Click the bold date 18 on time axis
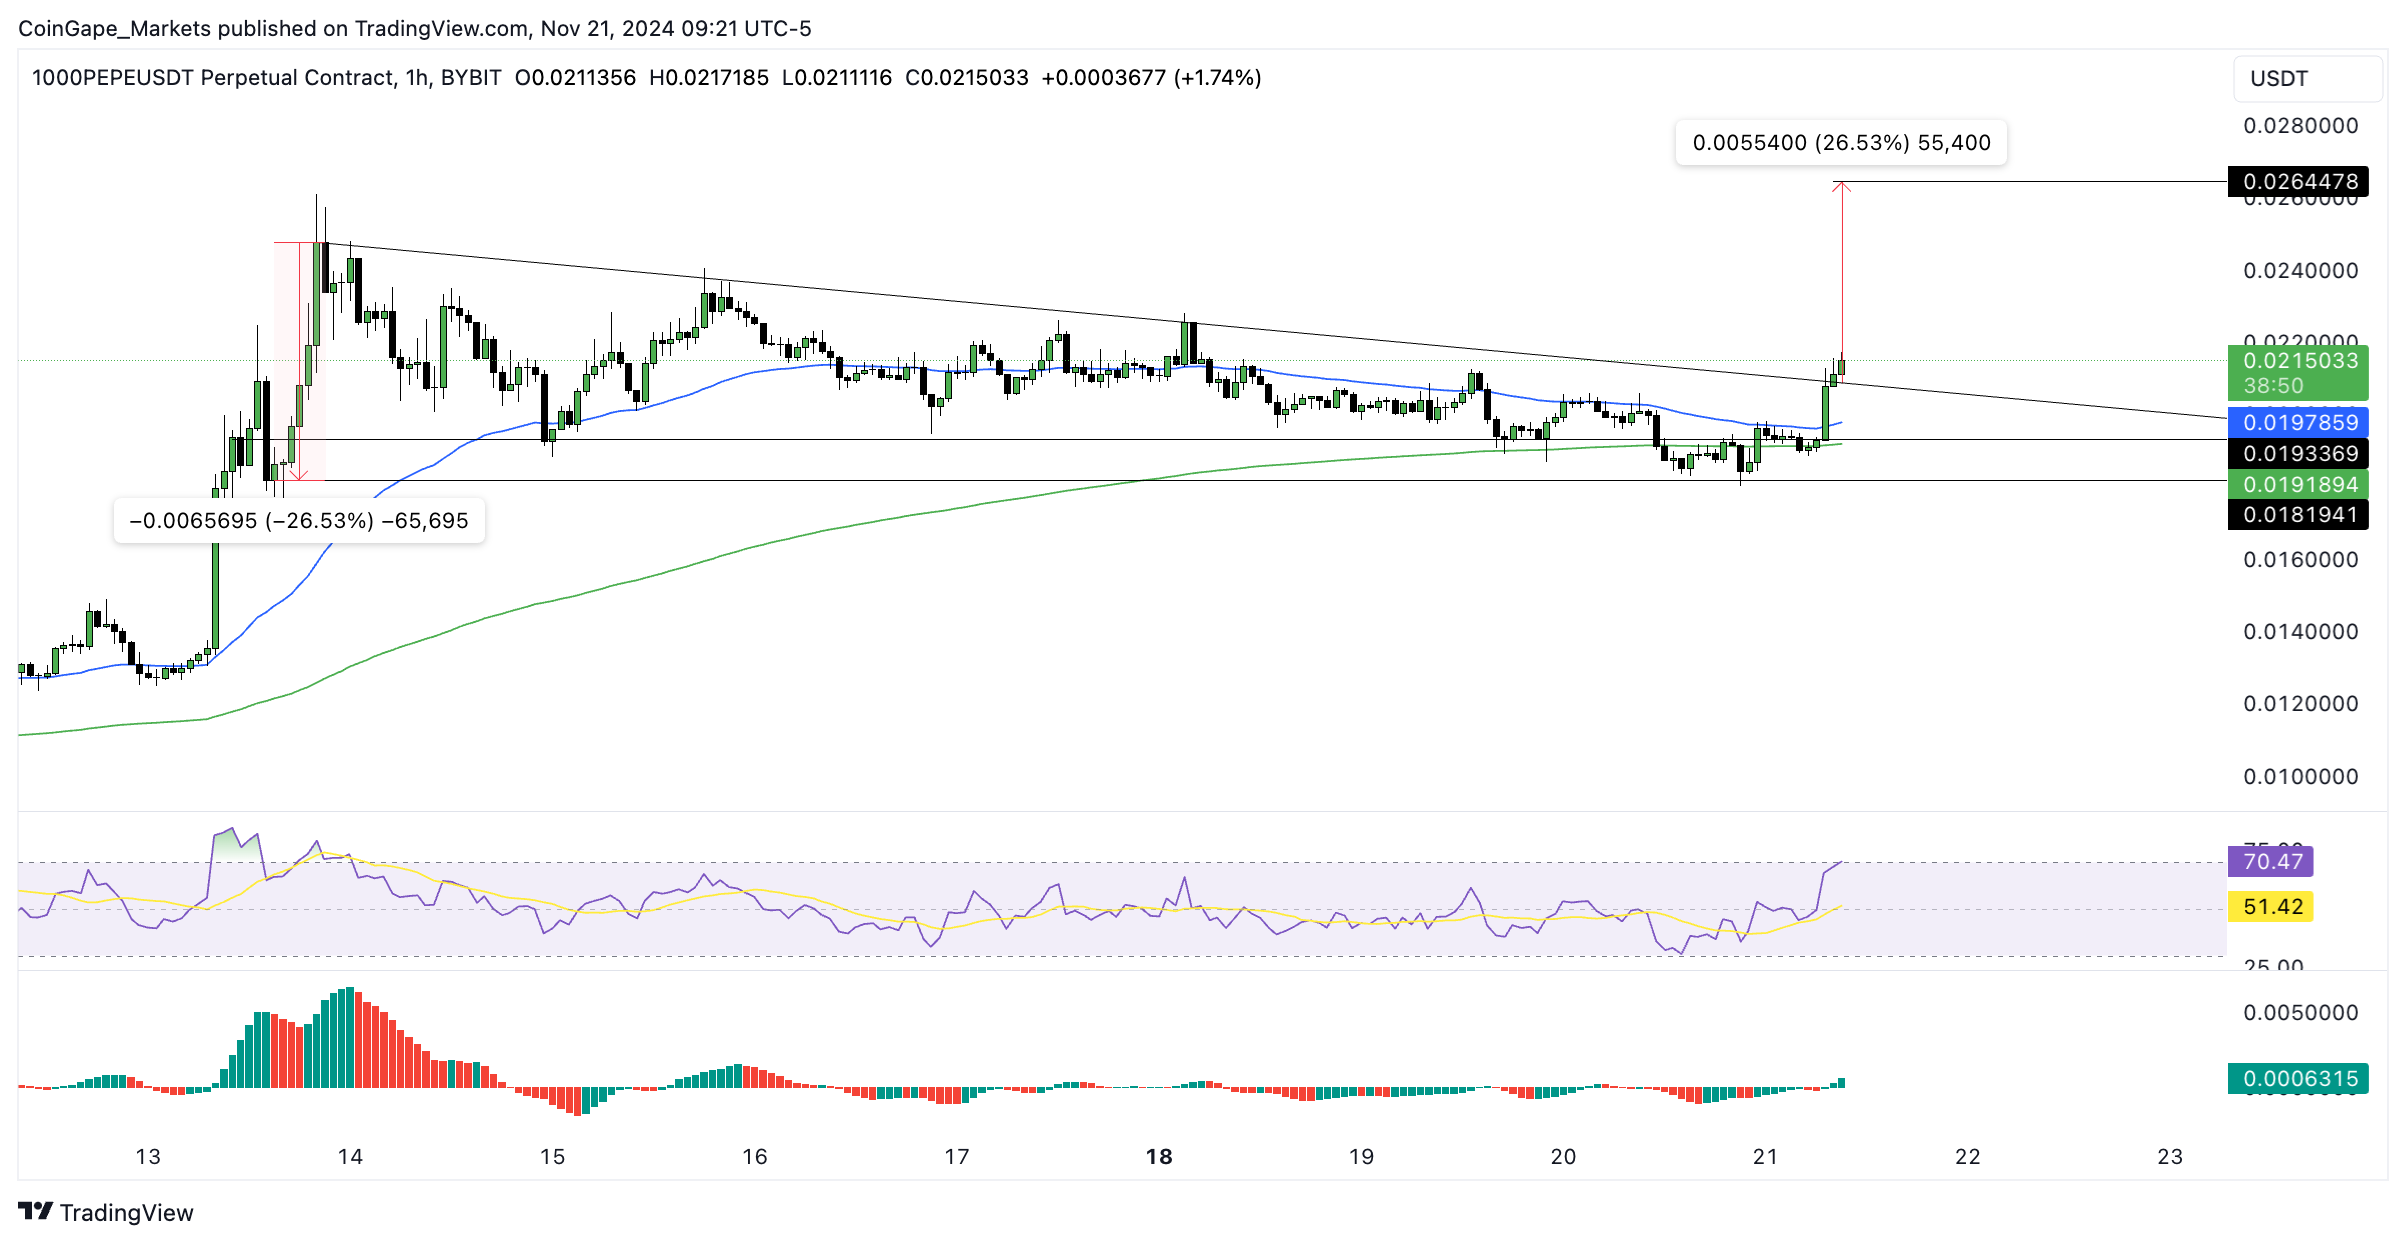The image size is (2406, 1243). click(x=1158, y=1156)
